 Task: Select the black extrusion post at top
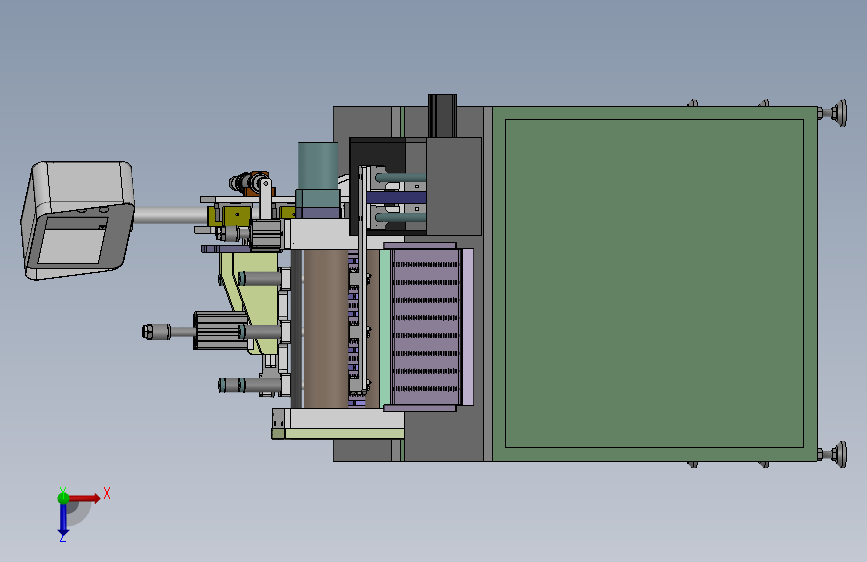(442, 116)
